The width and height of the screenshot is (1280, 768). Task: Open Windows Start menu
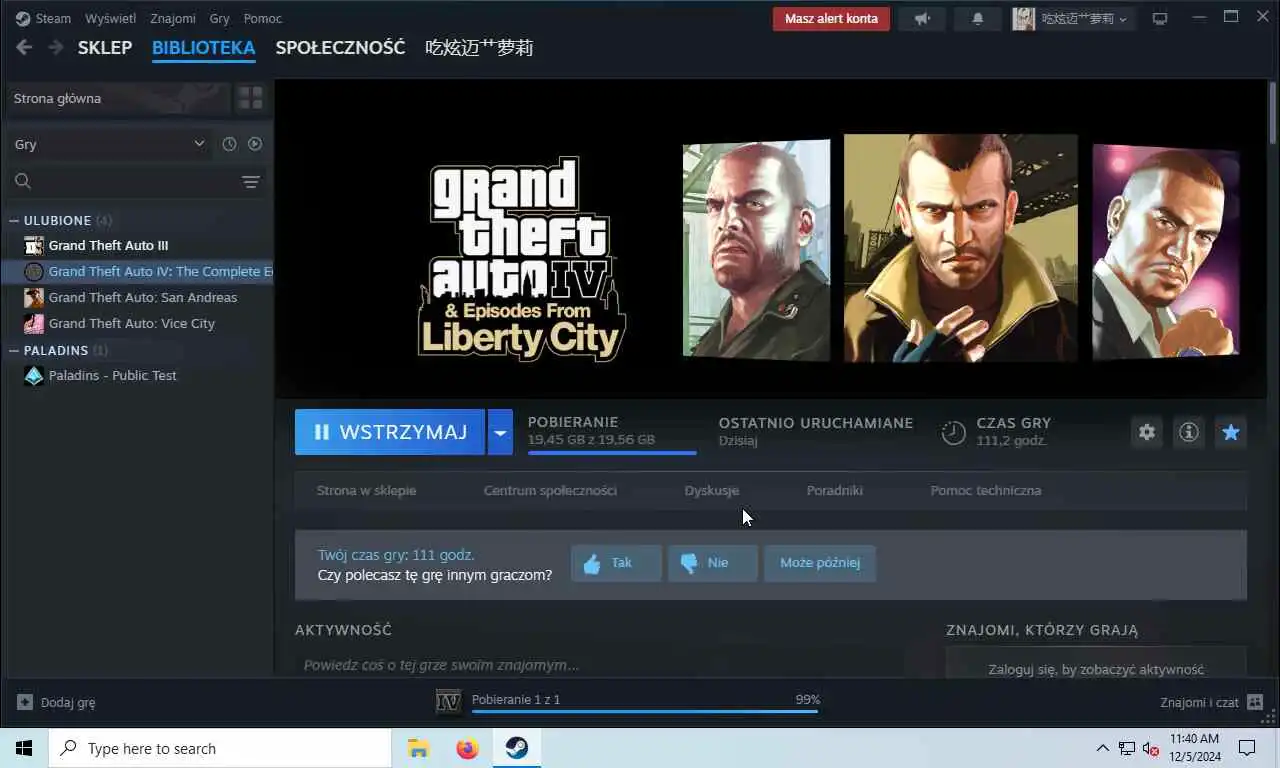(24, 748)
